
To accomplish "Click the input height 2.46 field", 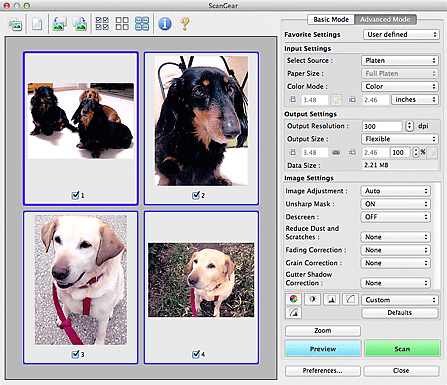I will (376, 100).
